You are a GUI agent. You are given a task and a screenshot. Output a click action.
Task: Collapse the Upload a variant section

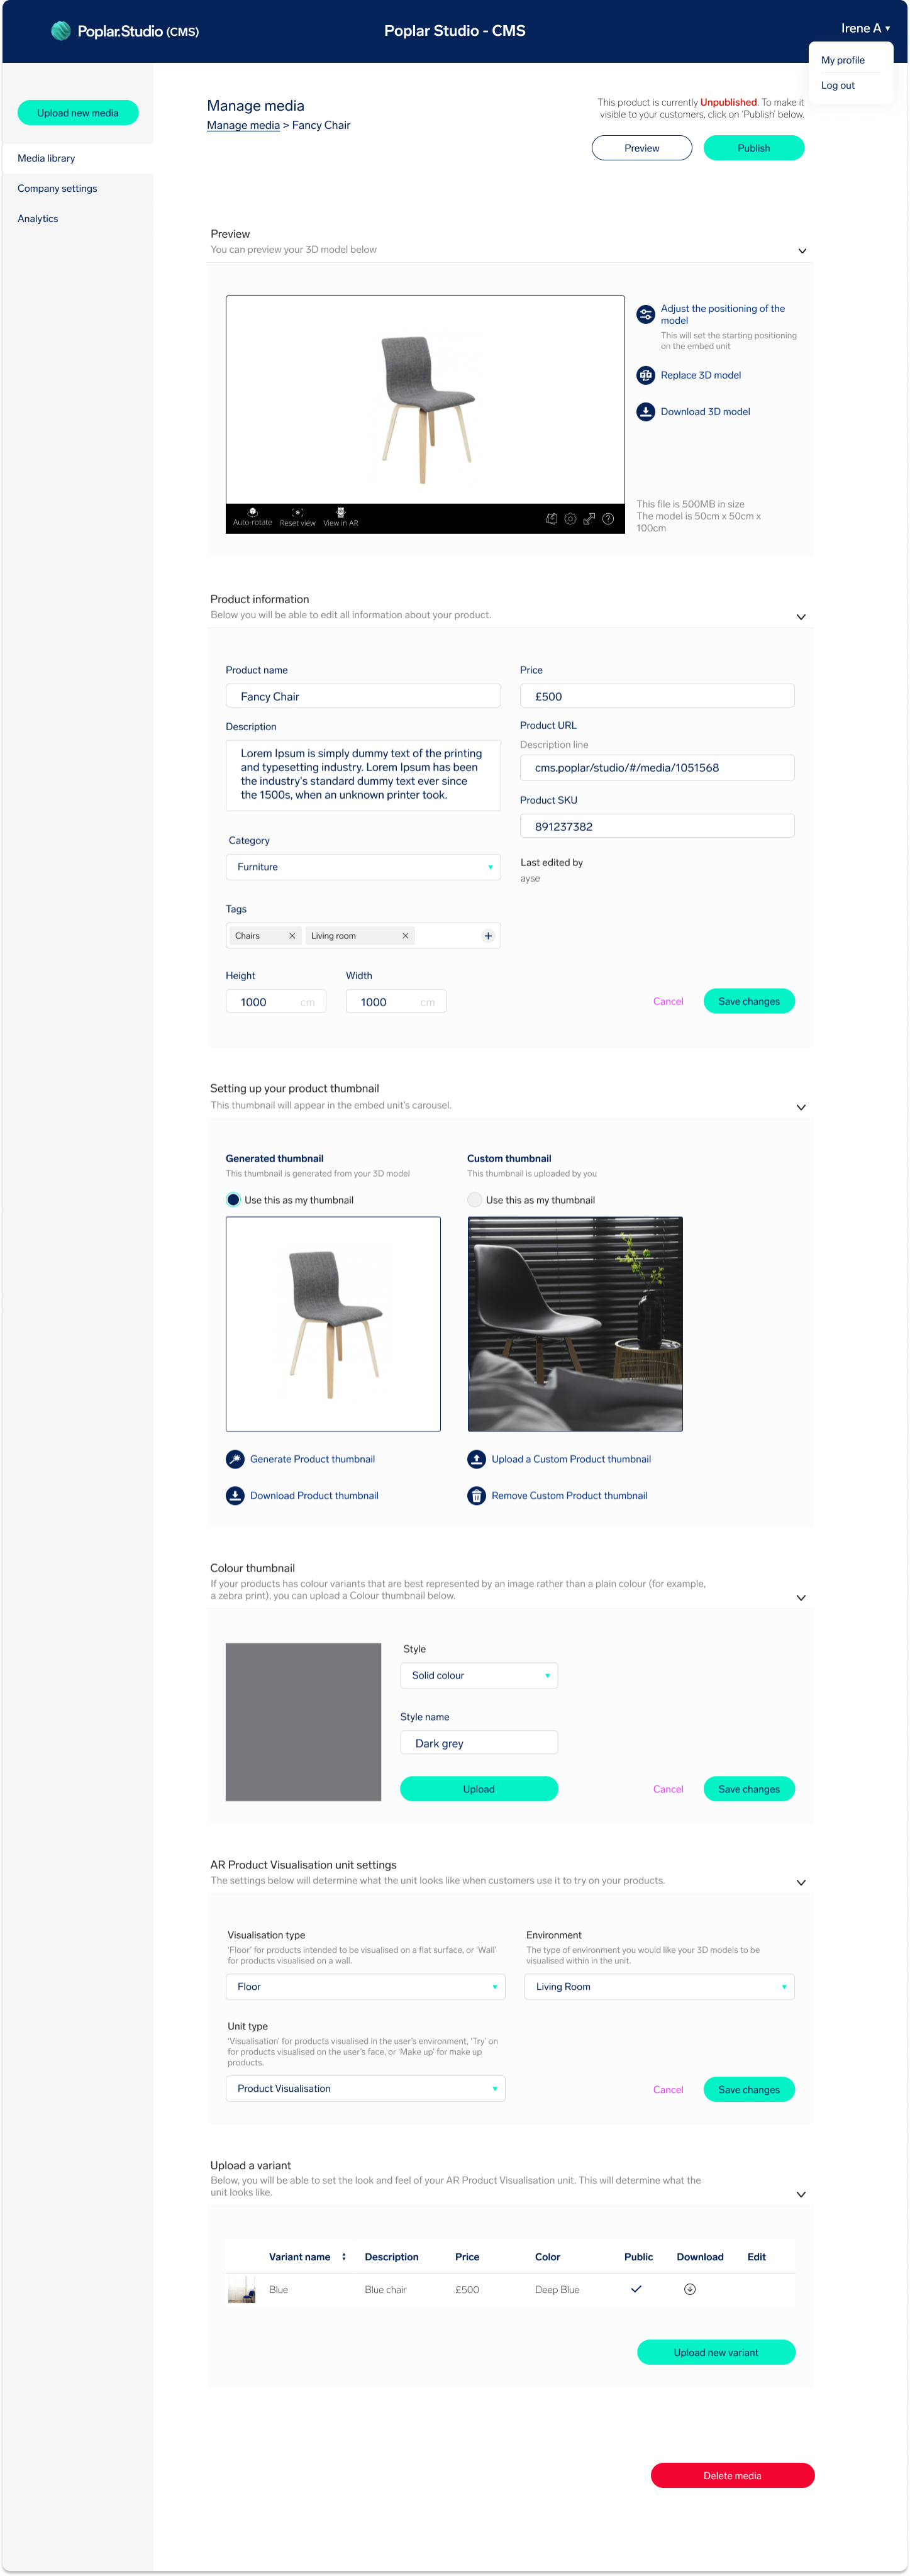[x=801, y=2195]
